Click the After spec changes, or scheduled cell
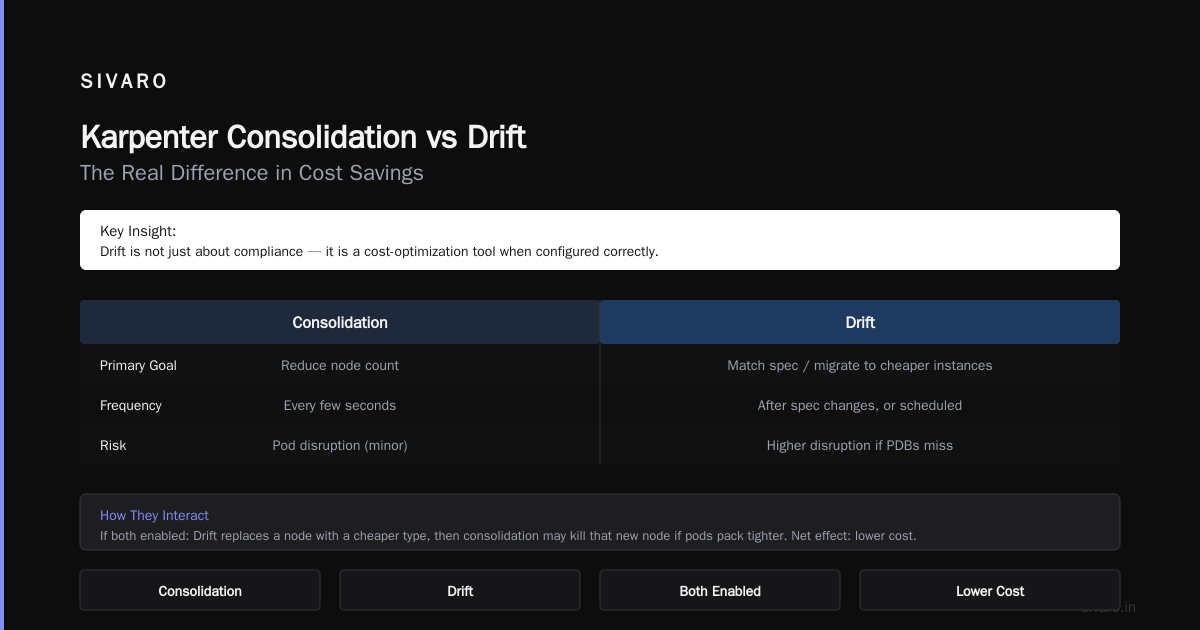Image resolution: width=1200 pixels, height=630 pixels. pyautogui.click(x=860, y=405)
